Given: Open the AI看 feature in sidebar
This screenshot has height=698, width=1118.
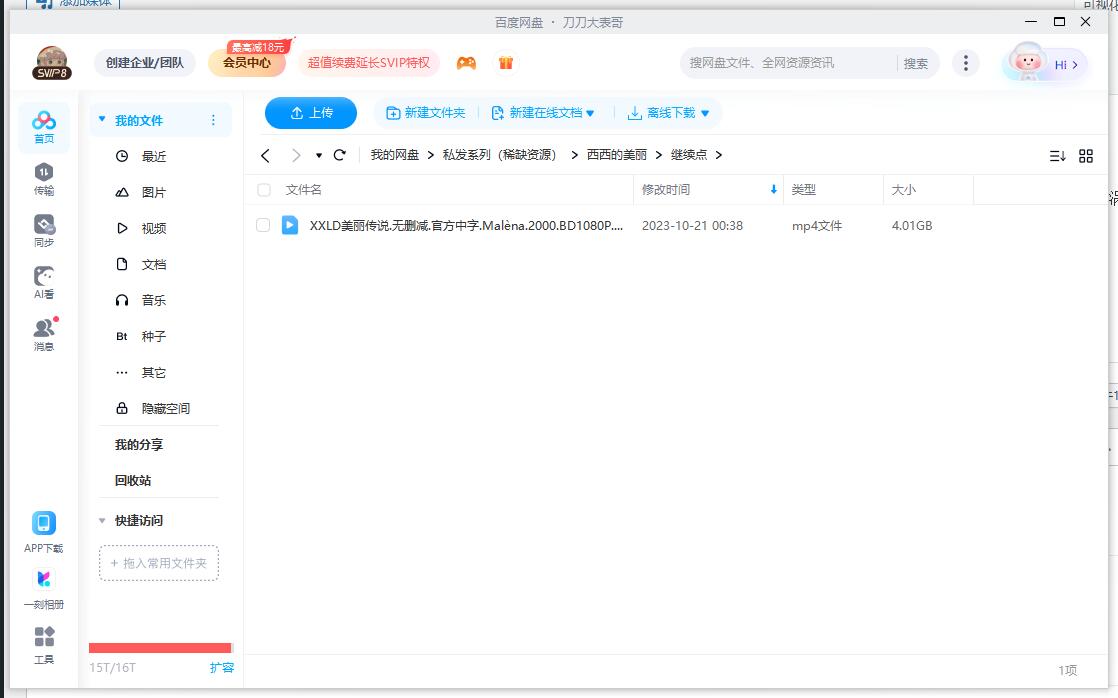Looking at the screenshot, I should [x=43, y=281].
